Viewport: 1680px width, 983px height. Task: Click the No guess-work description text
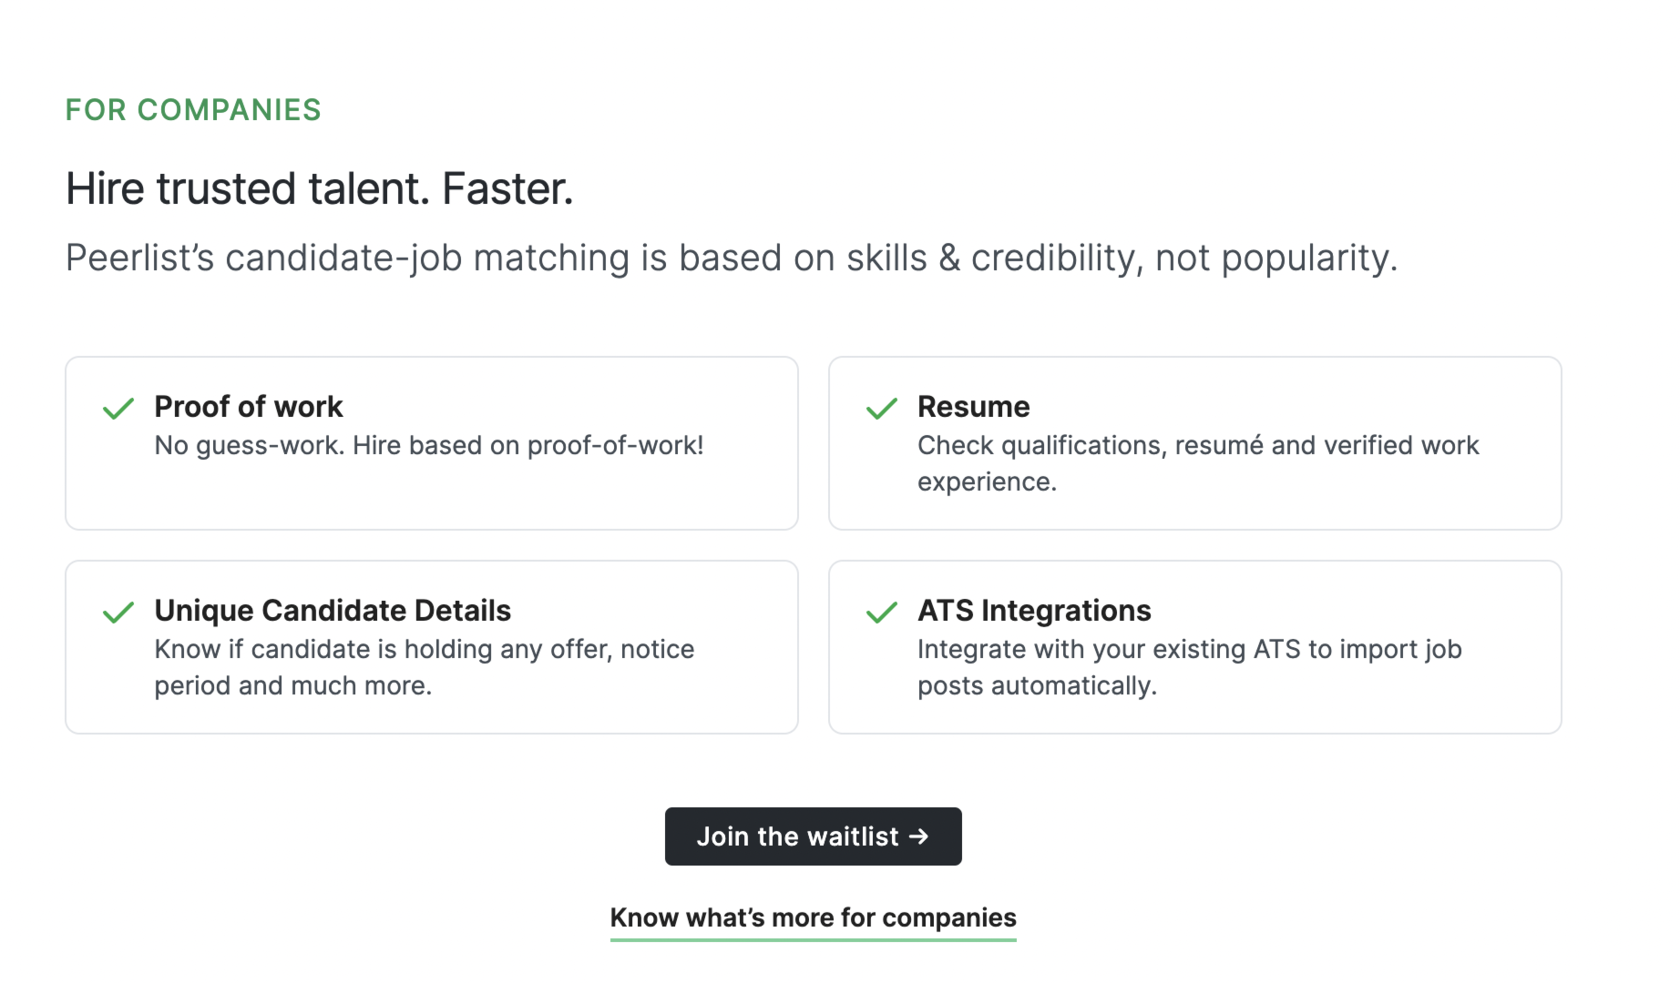pyautogui.click(x=429, y=446)
